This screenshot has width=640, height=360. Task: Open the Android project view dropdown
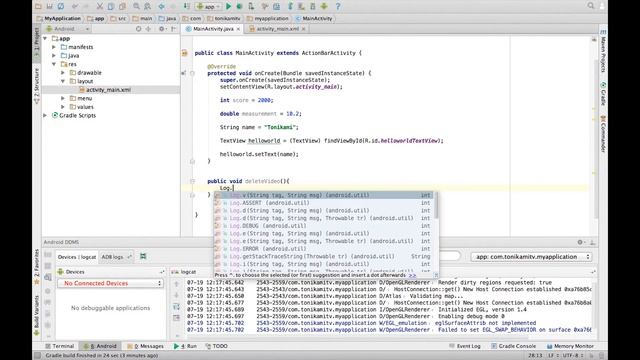pyautogui.click(x=67, y=29)
